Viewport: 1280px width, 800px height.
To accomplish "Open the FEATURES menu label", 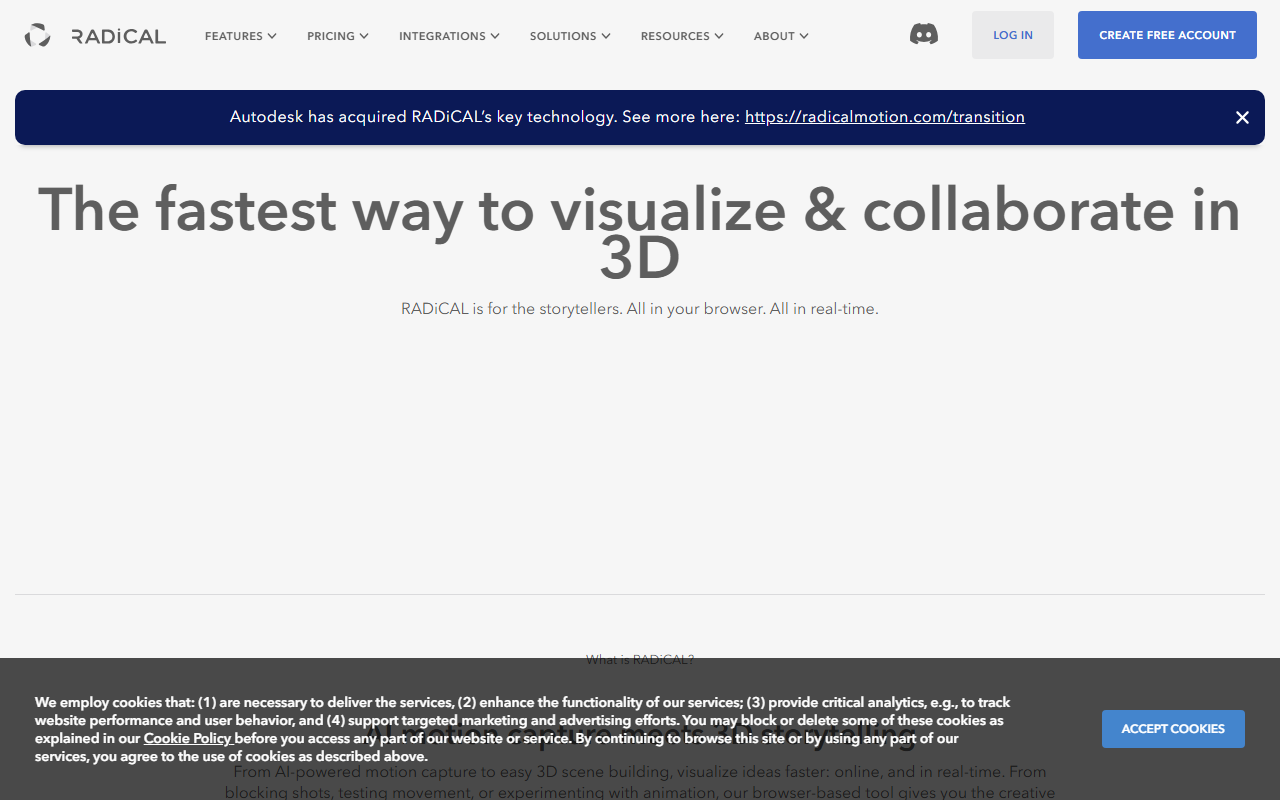I will 234,36.
